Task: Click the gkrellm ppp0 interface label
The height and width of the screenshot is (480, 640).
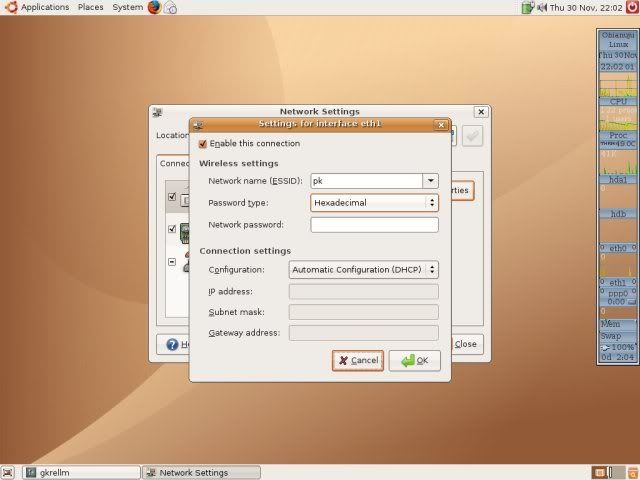Action: point(618,293)
